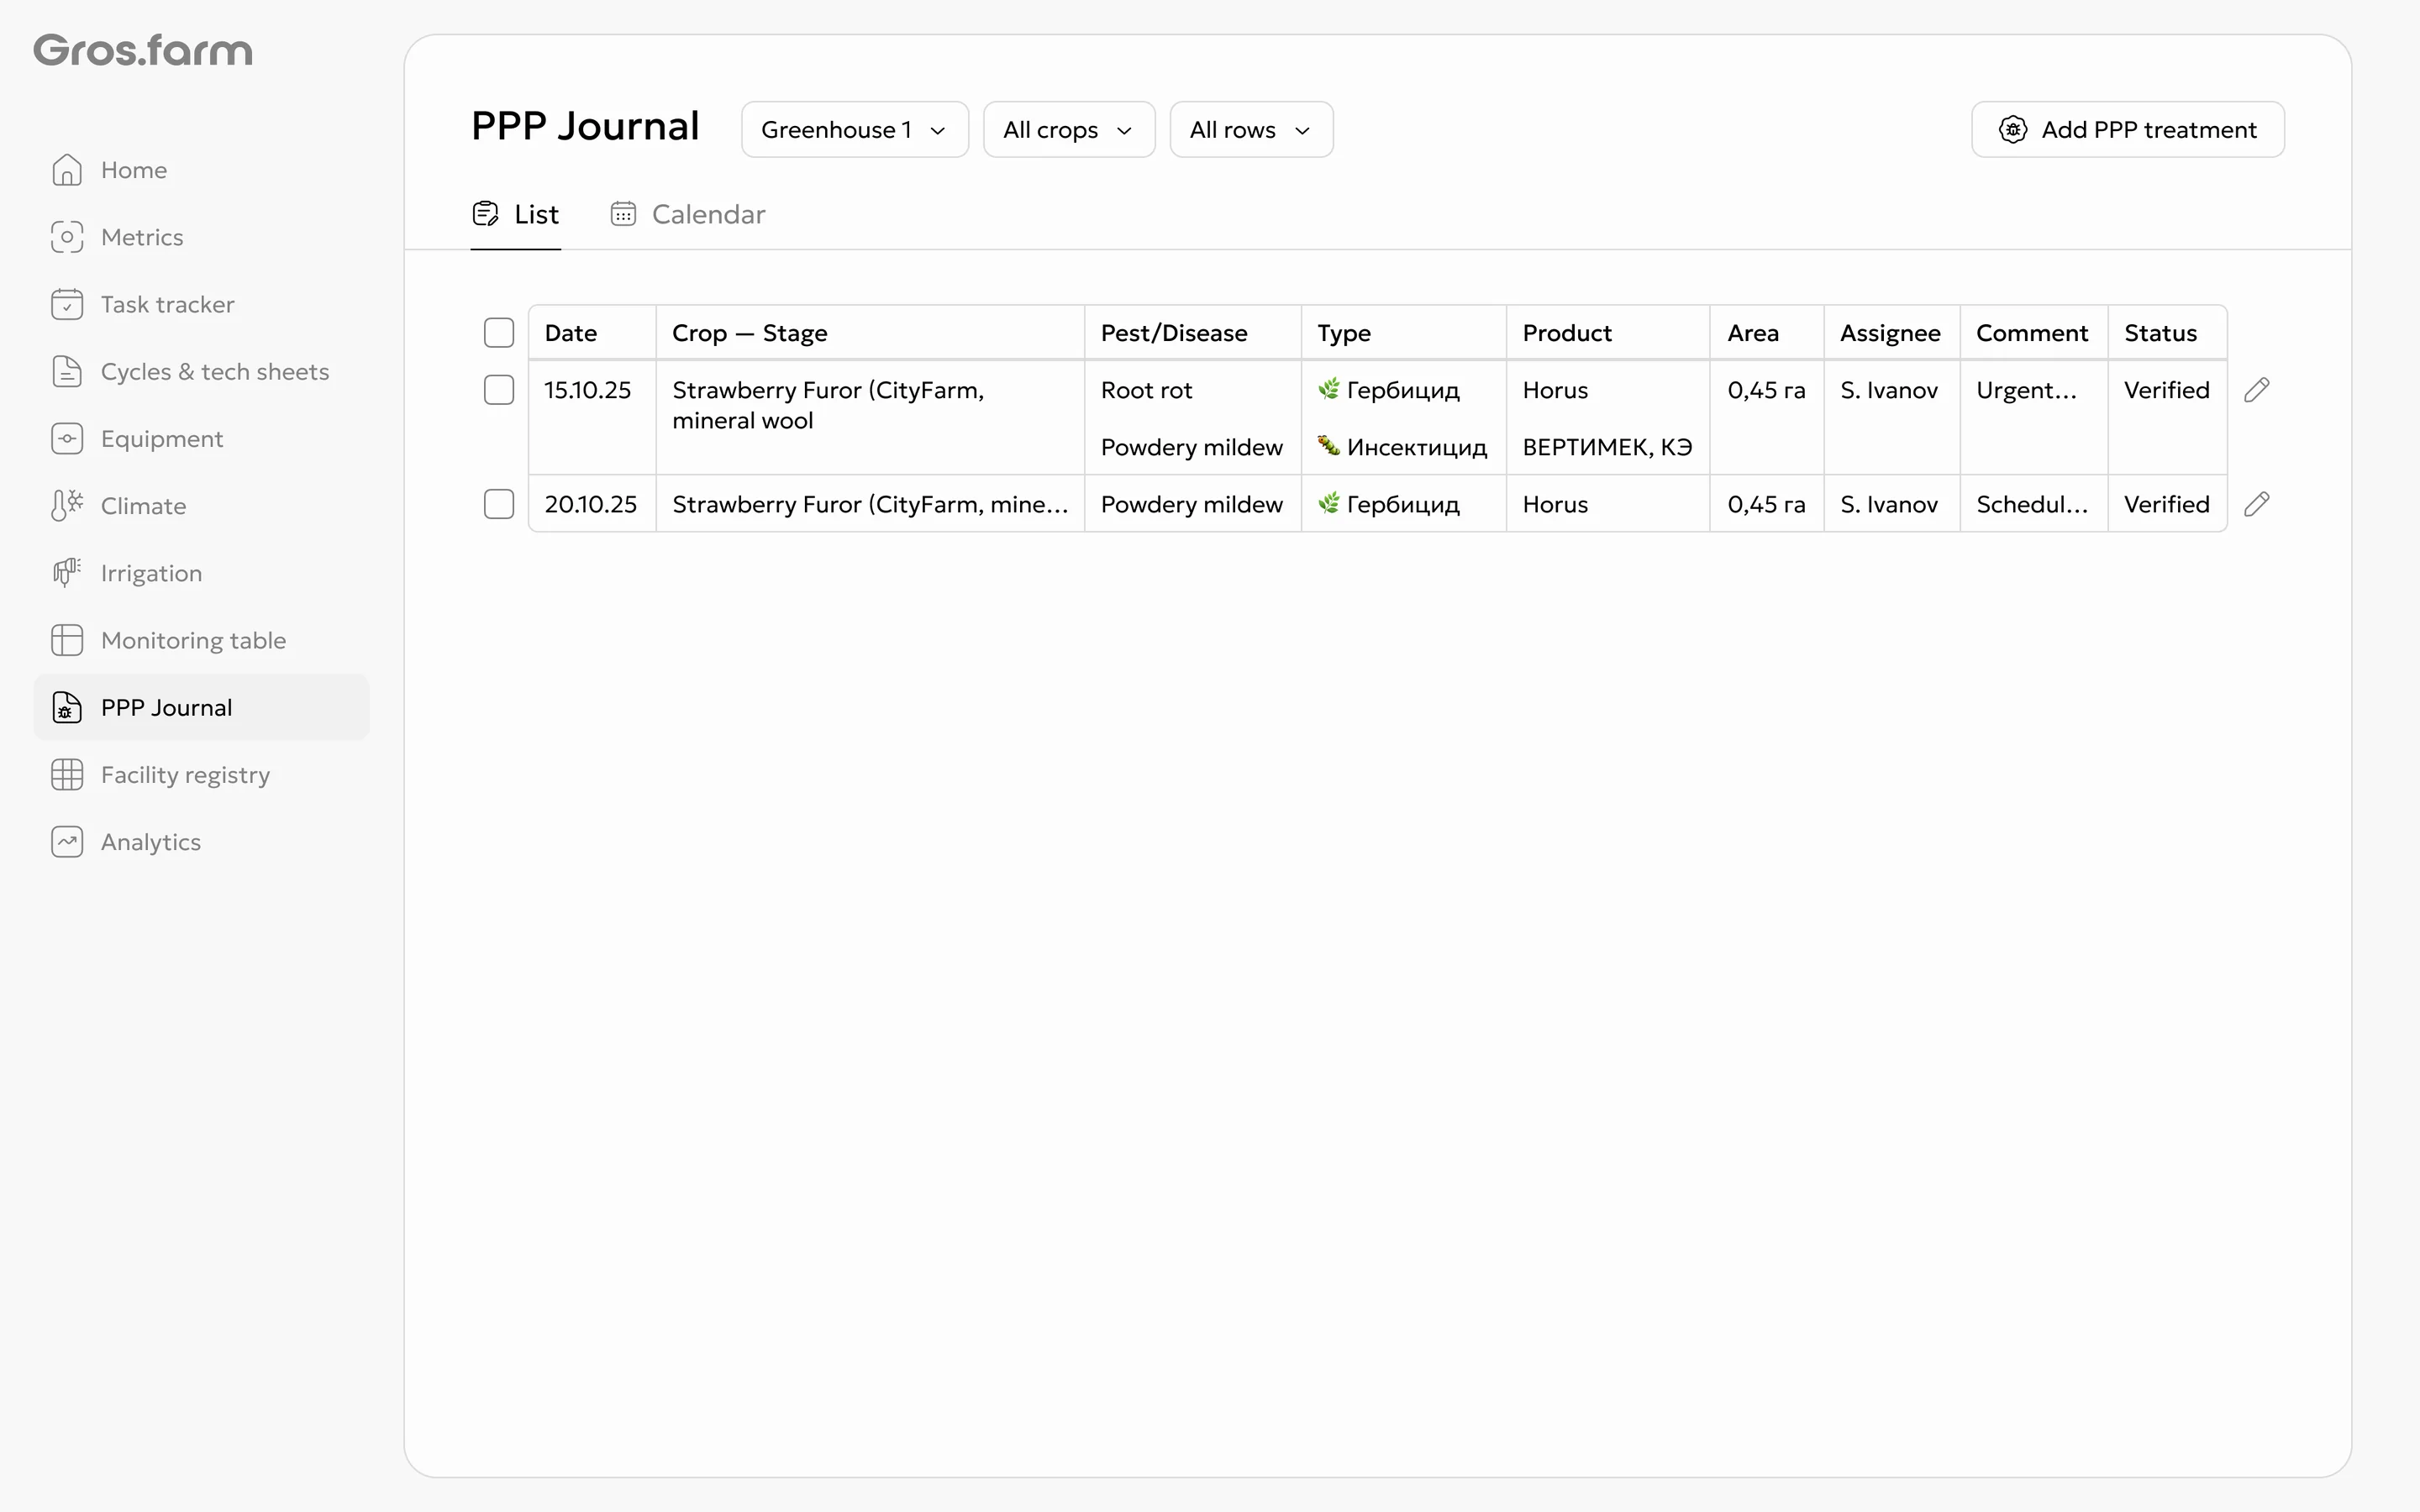
Task: Open Monitoring table from the sidebar
Action: [201, 640]
